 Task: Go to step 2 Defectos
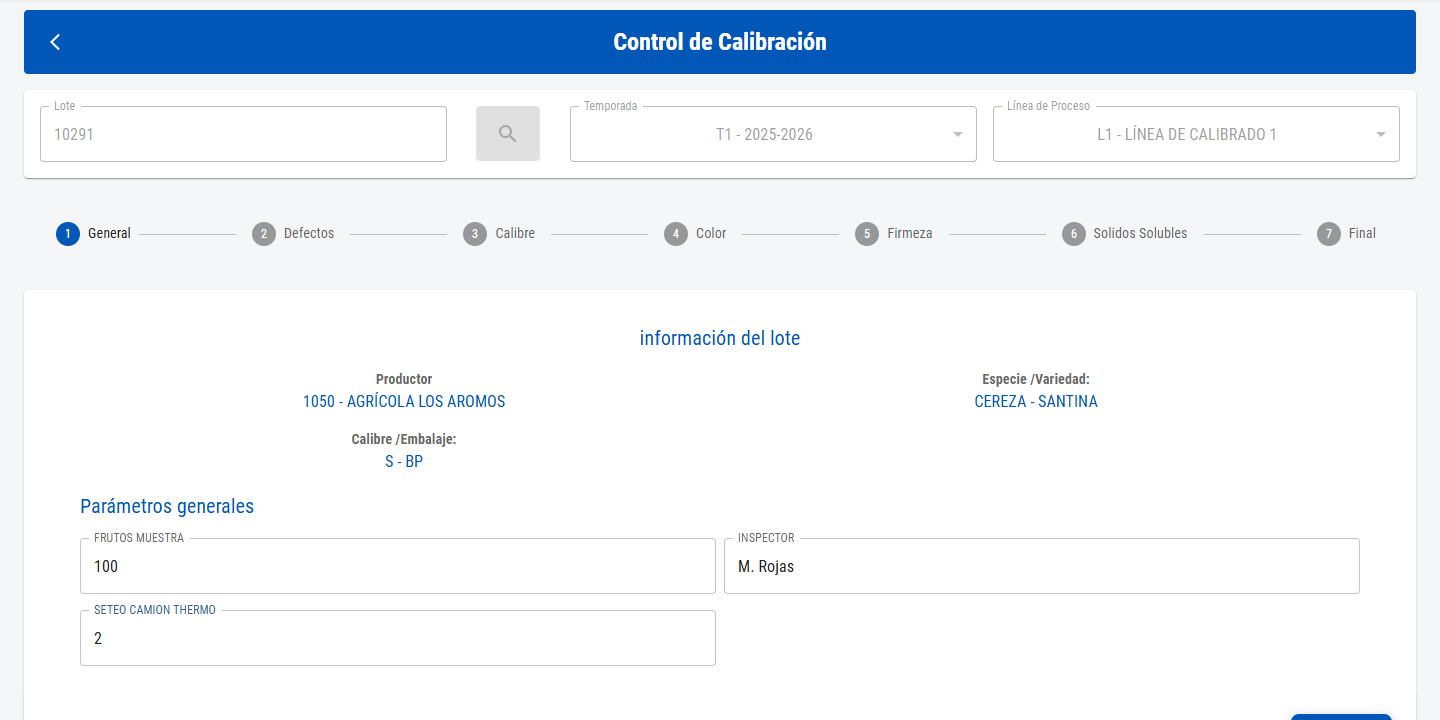point(293,234)
